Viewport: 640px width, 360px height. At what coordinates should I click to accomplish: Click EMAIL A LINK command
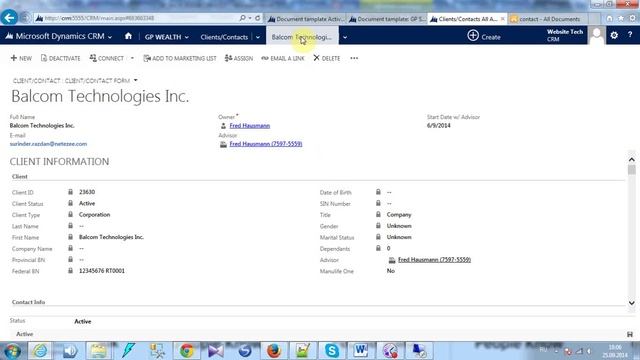pos(283,58)
